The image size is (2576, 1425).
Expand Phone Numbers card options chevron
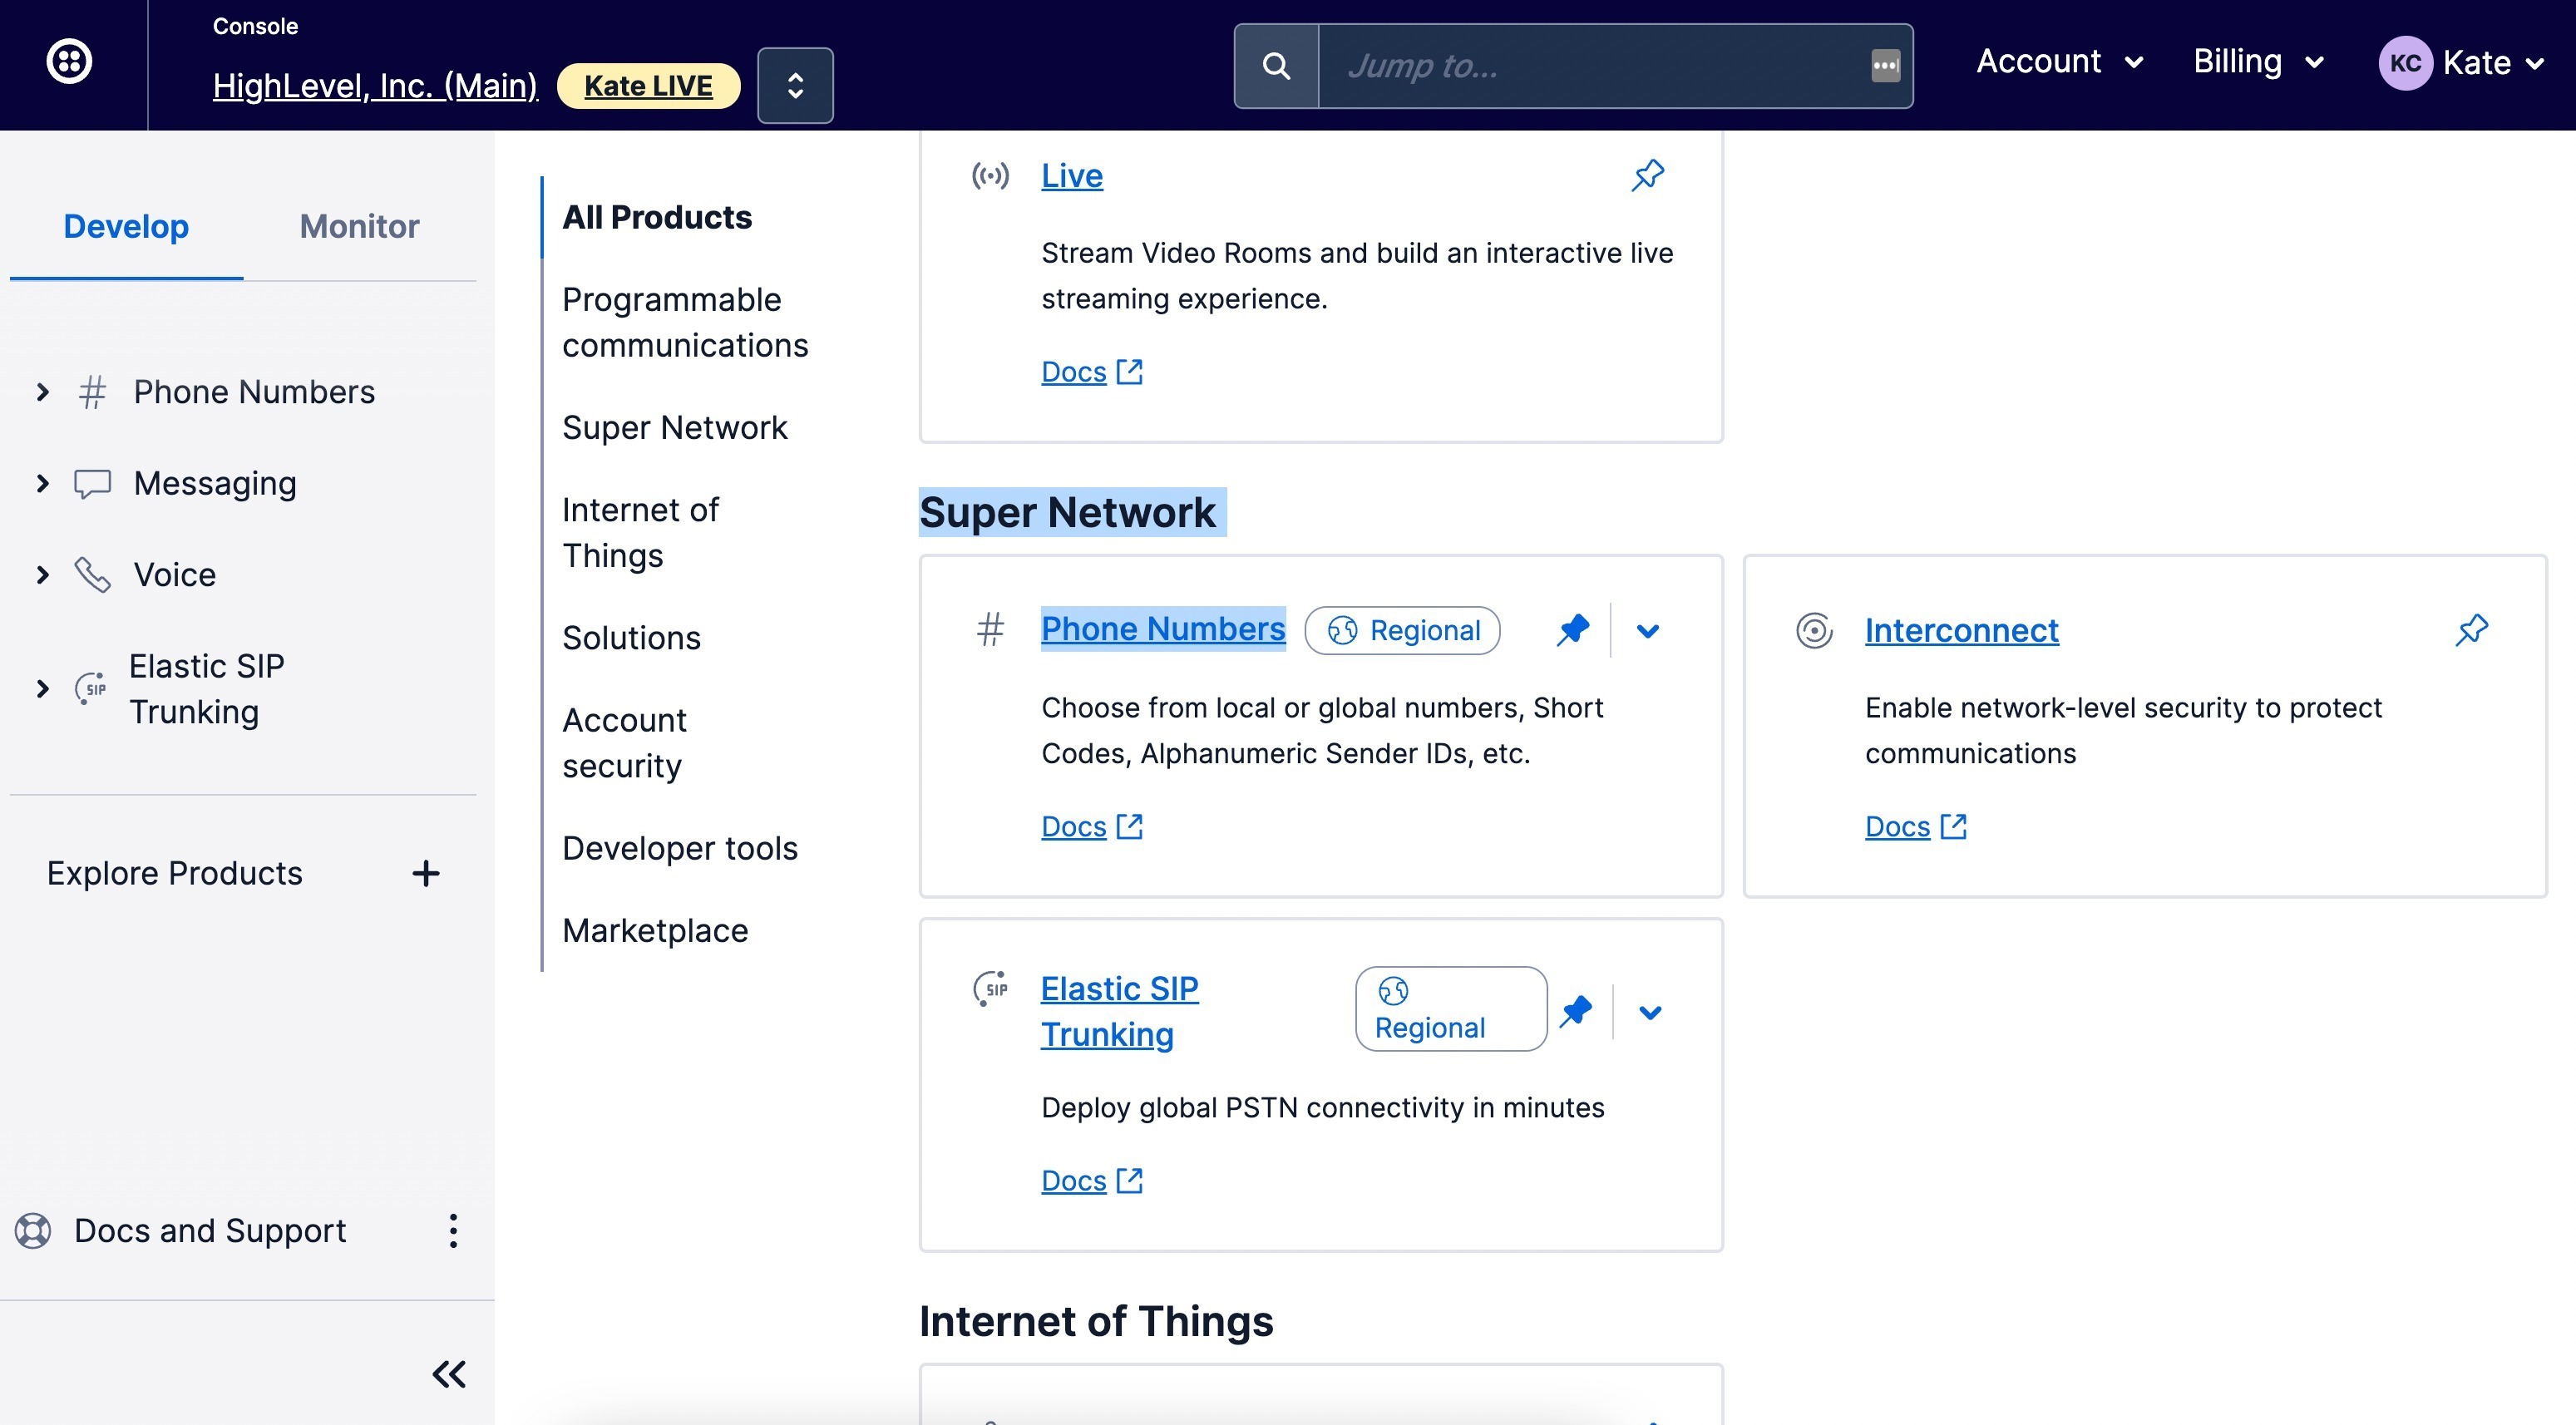pyautogui.click(x=1648, y=631)
